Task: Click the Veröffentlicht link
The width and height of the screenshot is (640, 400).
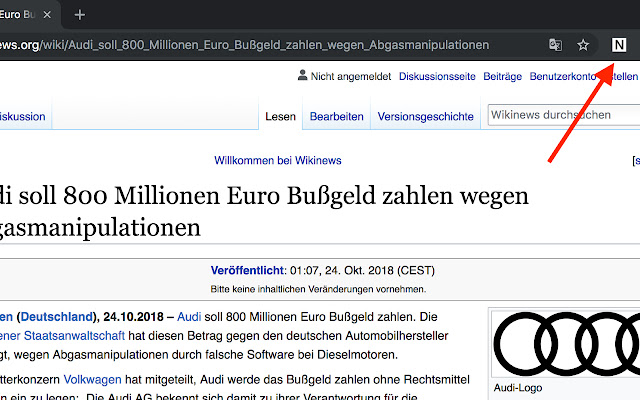Action: pos(247,271)
